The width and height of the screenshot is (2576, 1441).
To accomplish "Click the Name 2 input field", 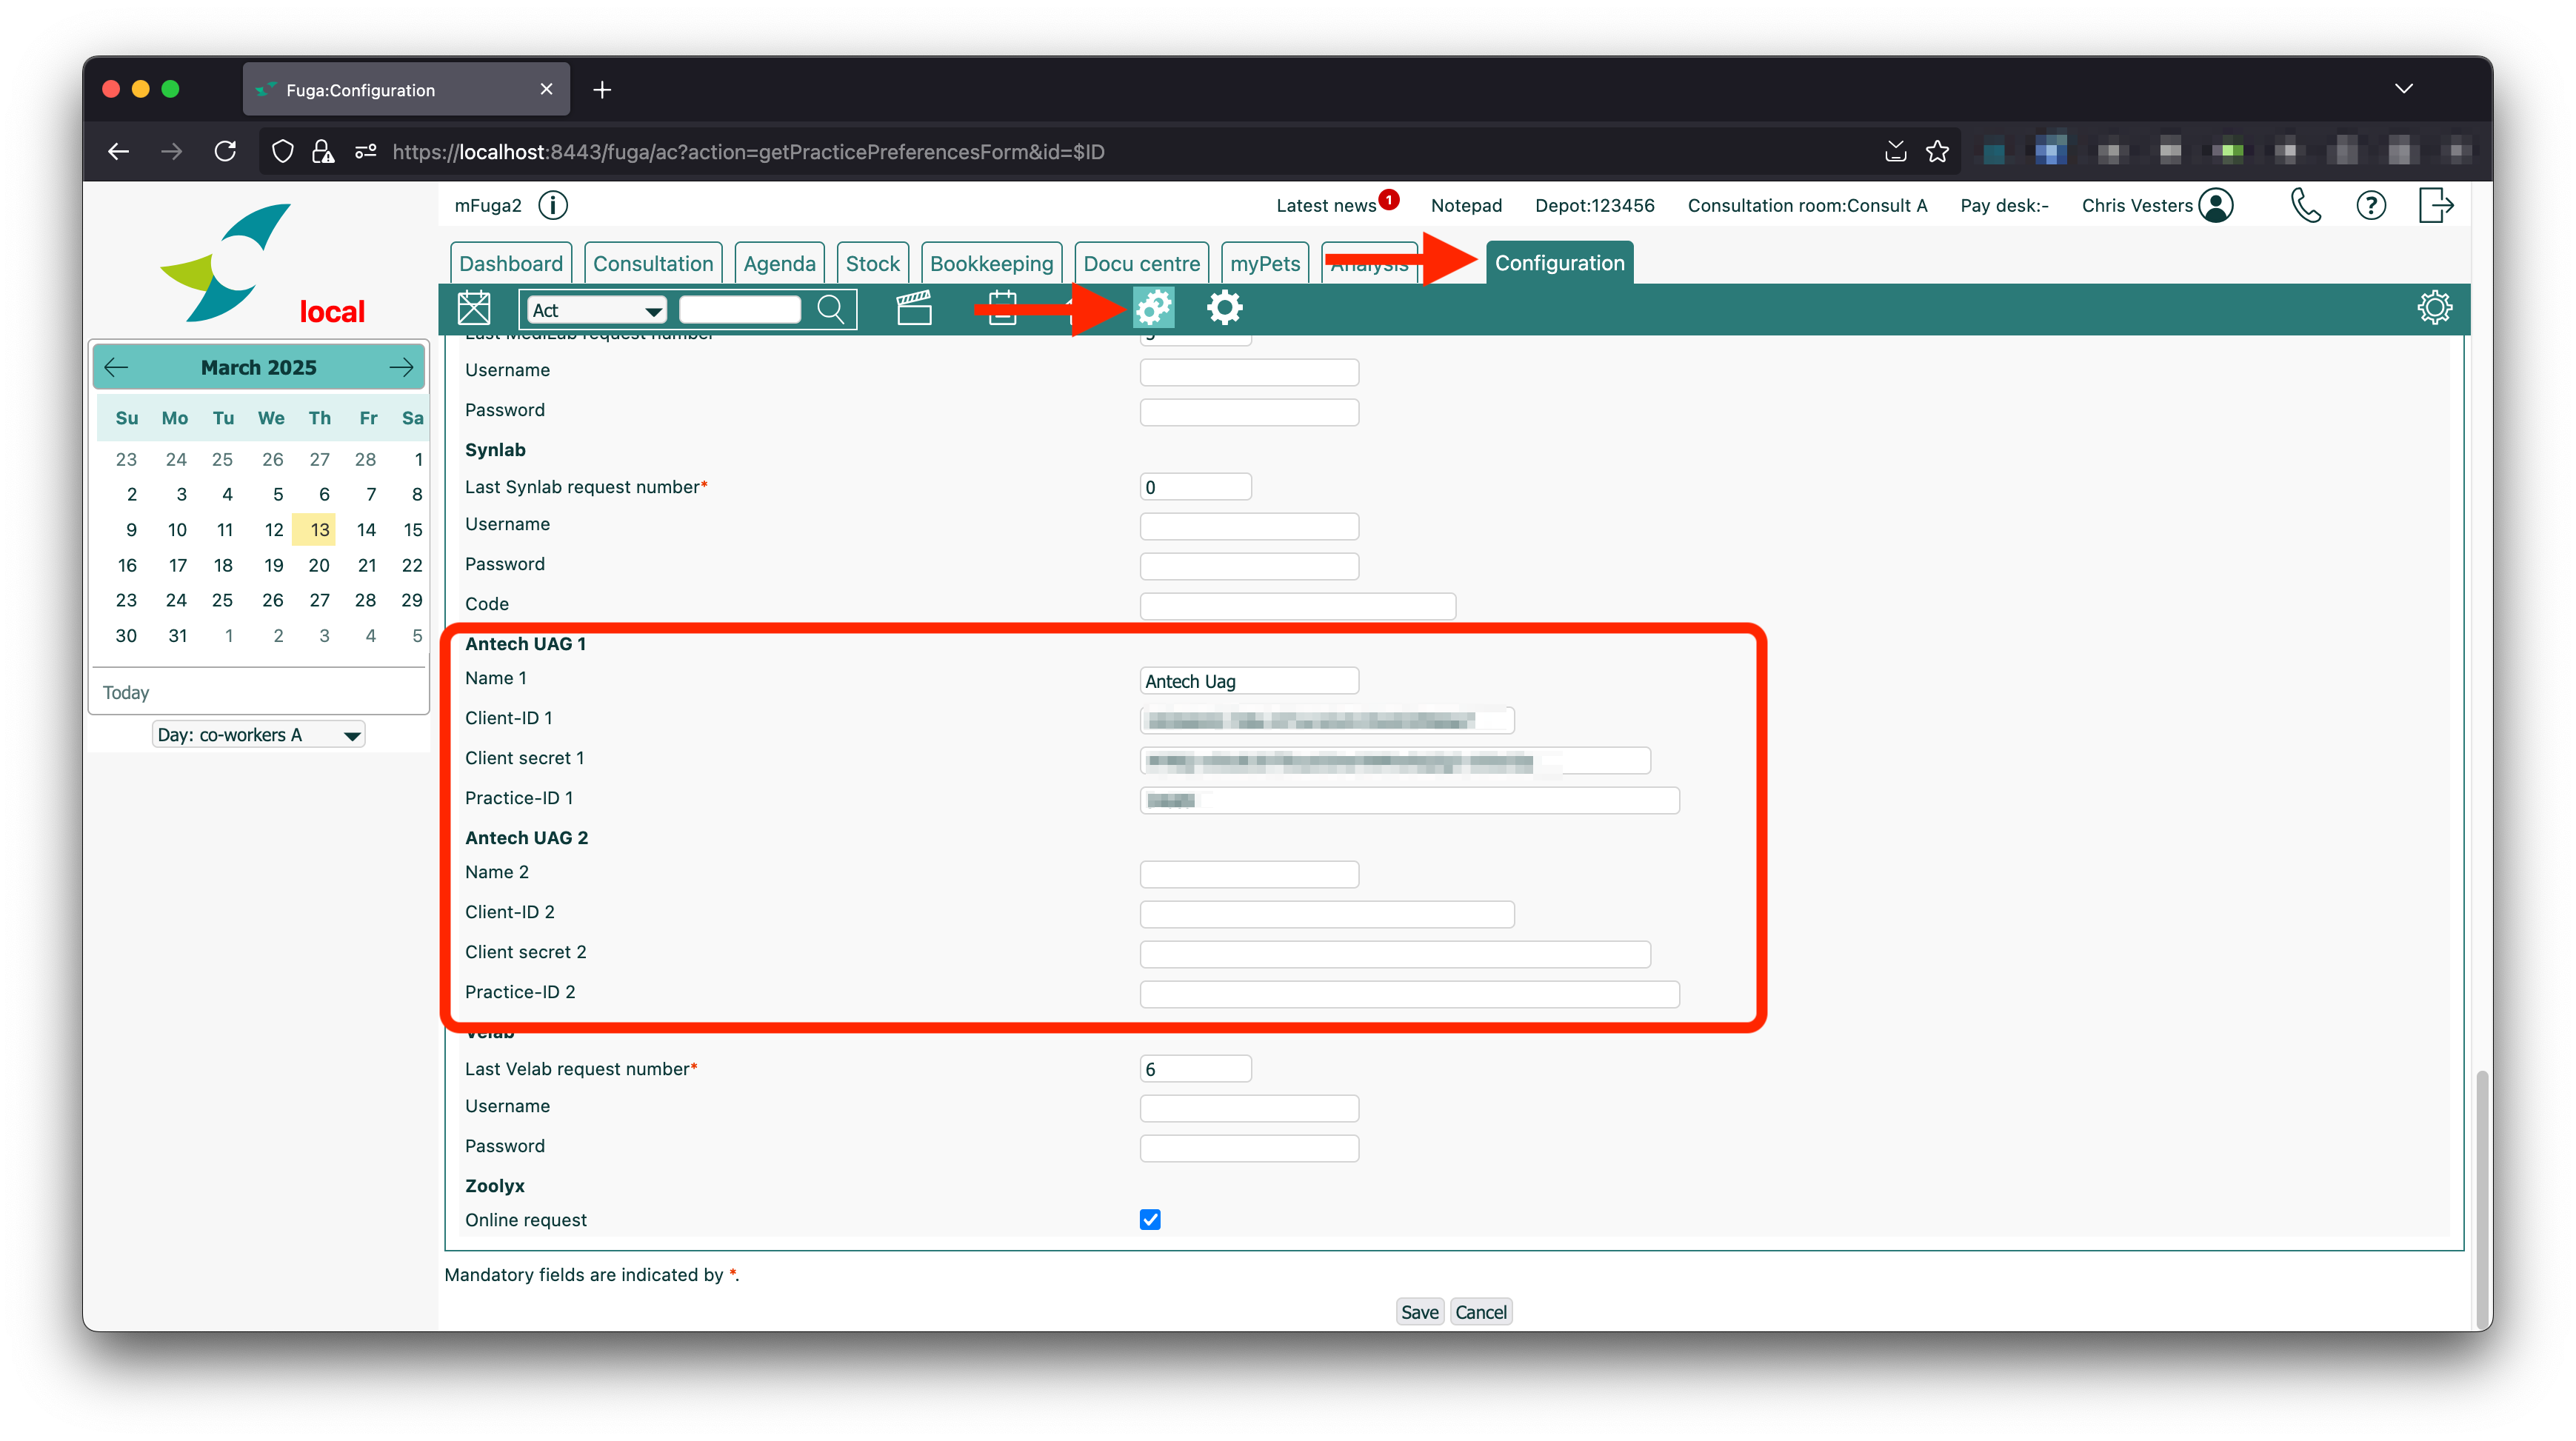I will point(1249,874).
